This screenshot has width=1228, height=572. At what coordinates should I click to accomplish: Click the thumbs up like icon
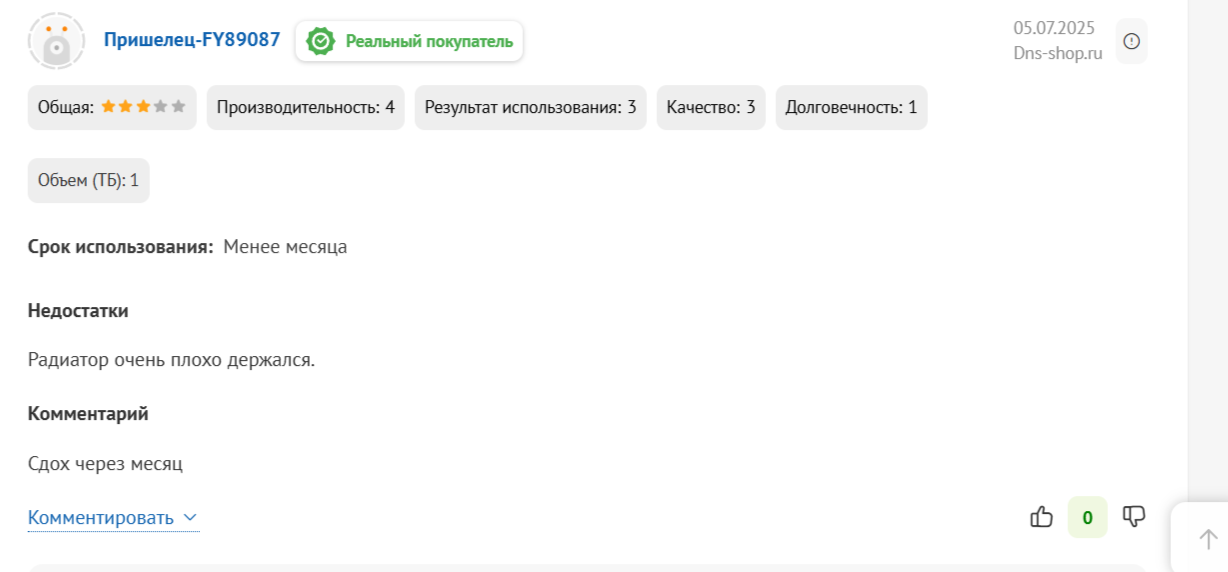pyautogui.click(x=1041, y=517)
